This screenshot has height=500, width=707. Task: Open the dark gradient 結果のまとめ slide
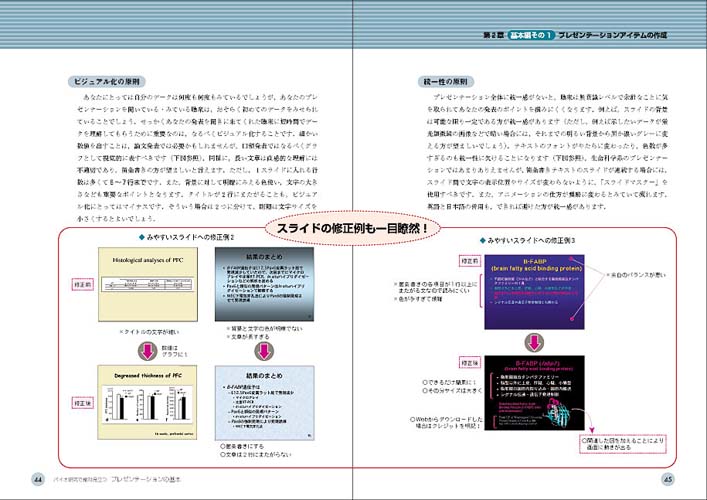(x=263, y=290)
